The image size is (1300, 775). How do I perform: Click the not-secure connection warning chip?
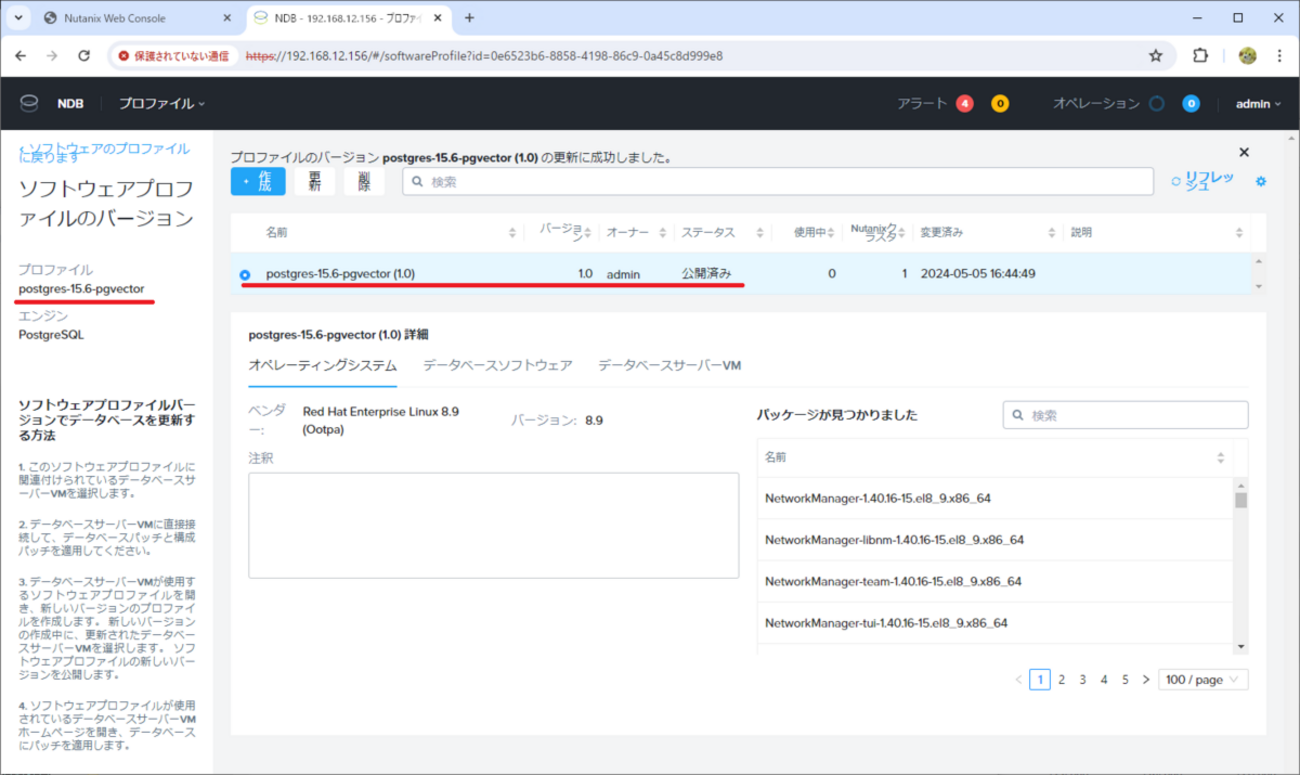(174, 56)
